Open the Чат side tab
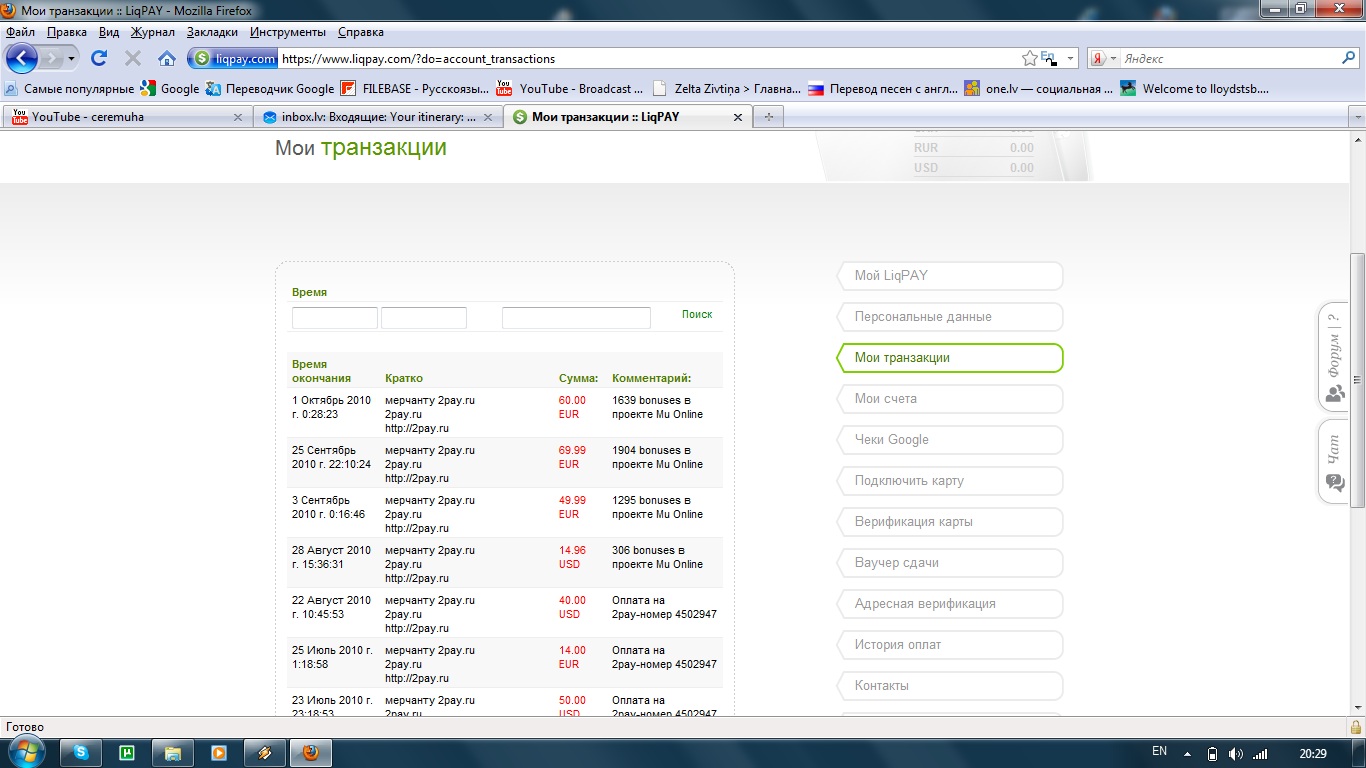The height and width of the screenshot is (768, 1366). (x=1334, y=462)
